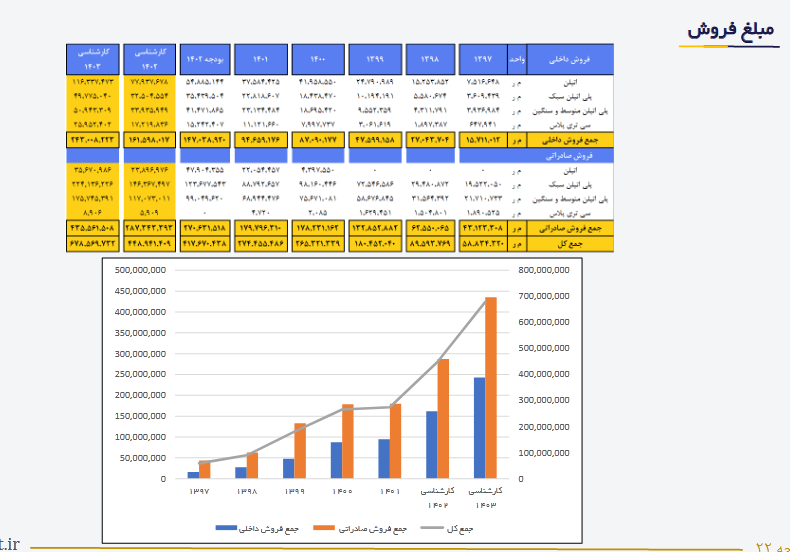
Task: Click the فروش داخلی table header cell
Action: click(570, 59)
